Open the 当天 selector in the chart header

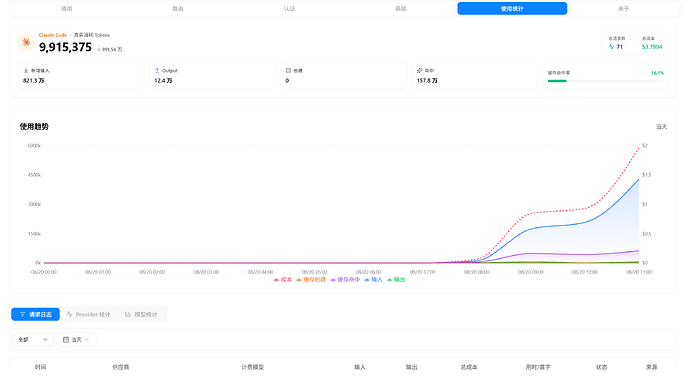[x=661, y=127]
